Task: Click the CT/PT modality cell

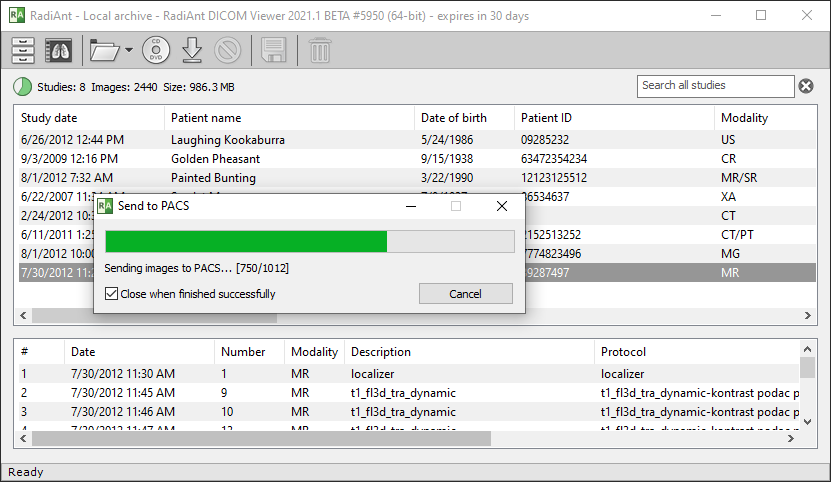Action: (x=737, y=235)
